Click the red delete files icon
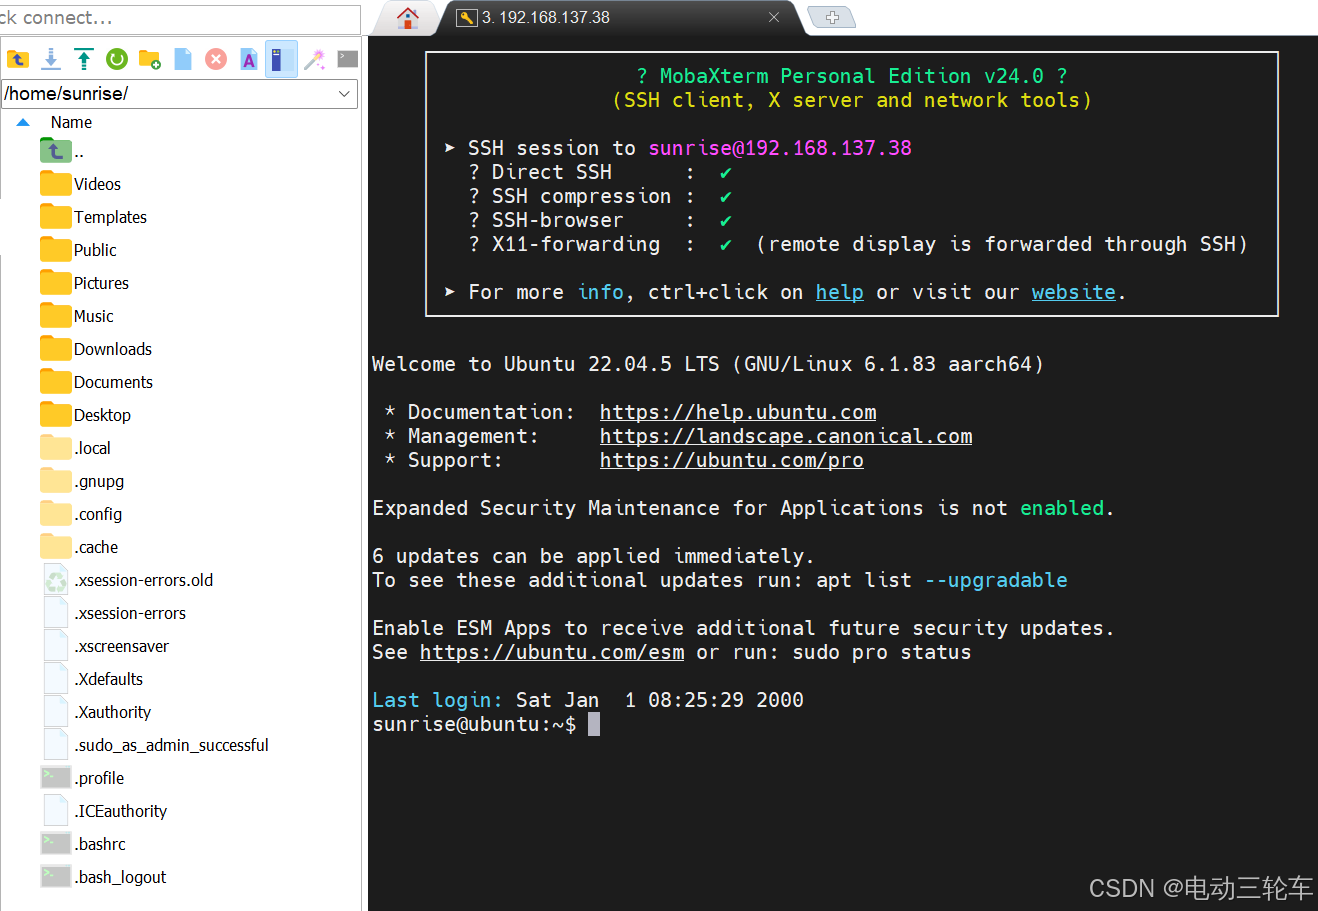Viewport: 1318px width, 911px height. pos(216,59)
